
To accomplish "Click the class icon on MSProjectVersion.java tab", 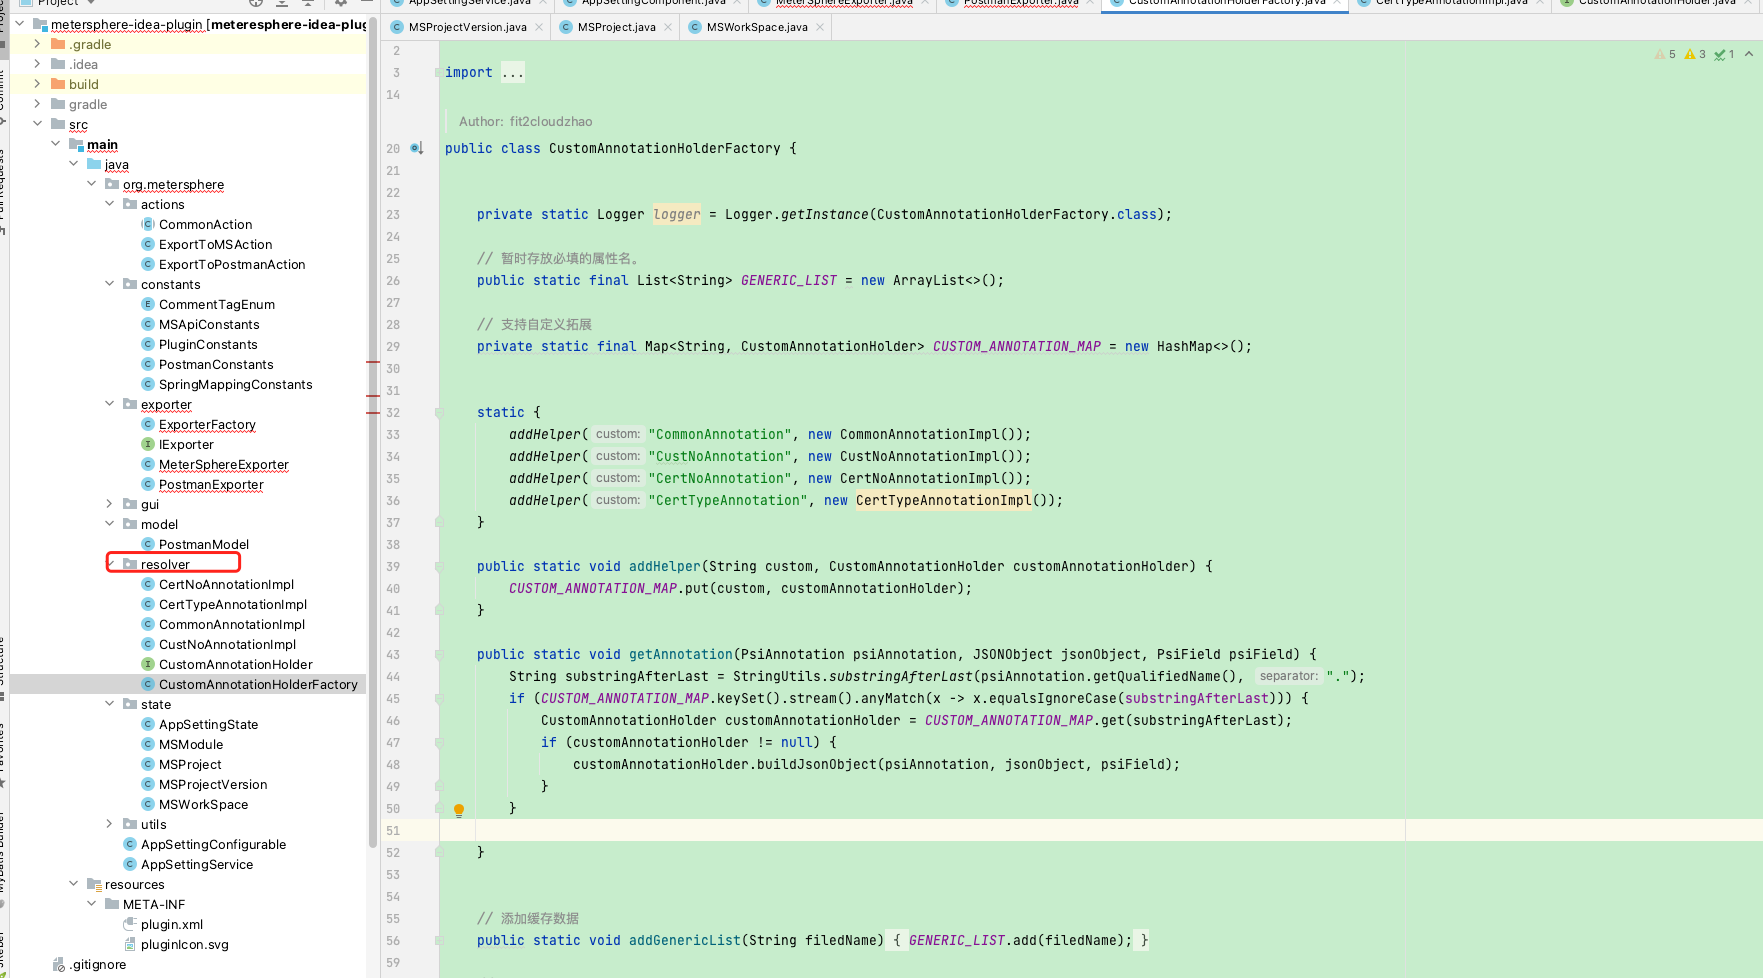I will (x=397, y=27).
